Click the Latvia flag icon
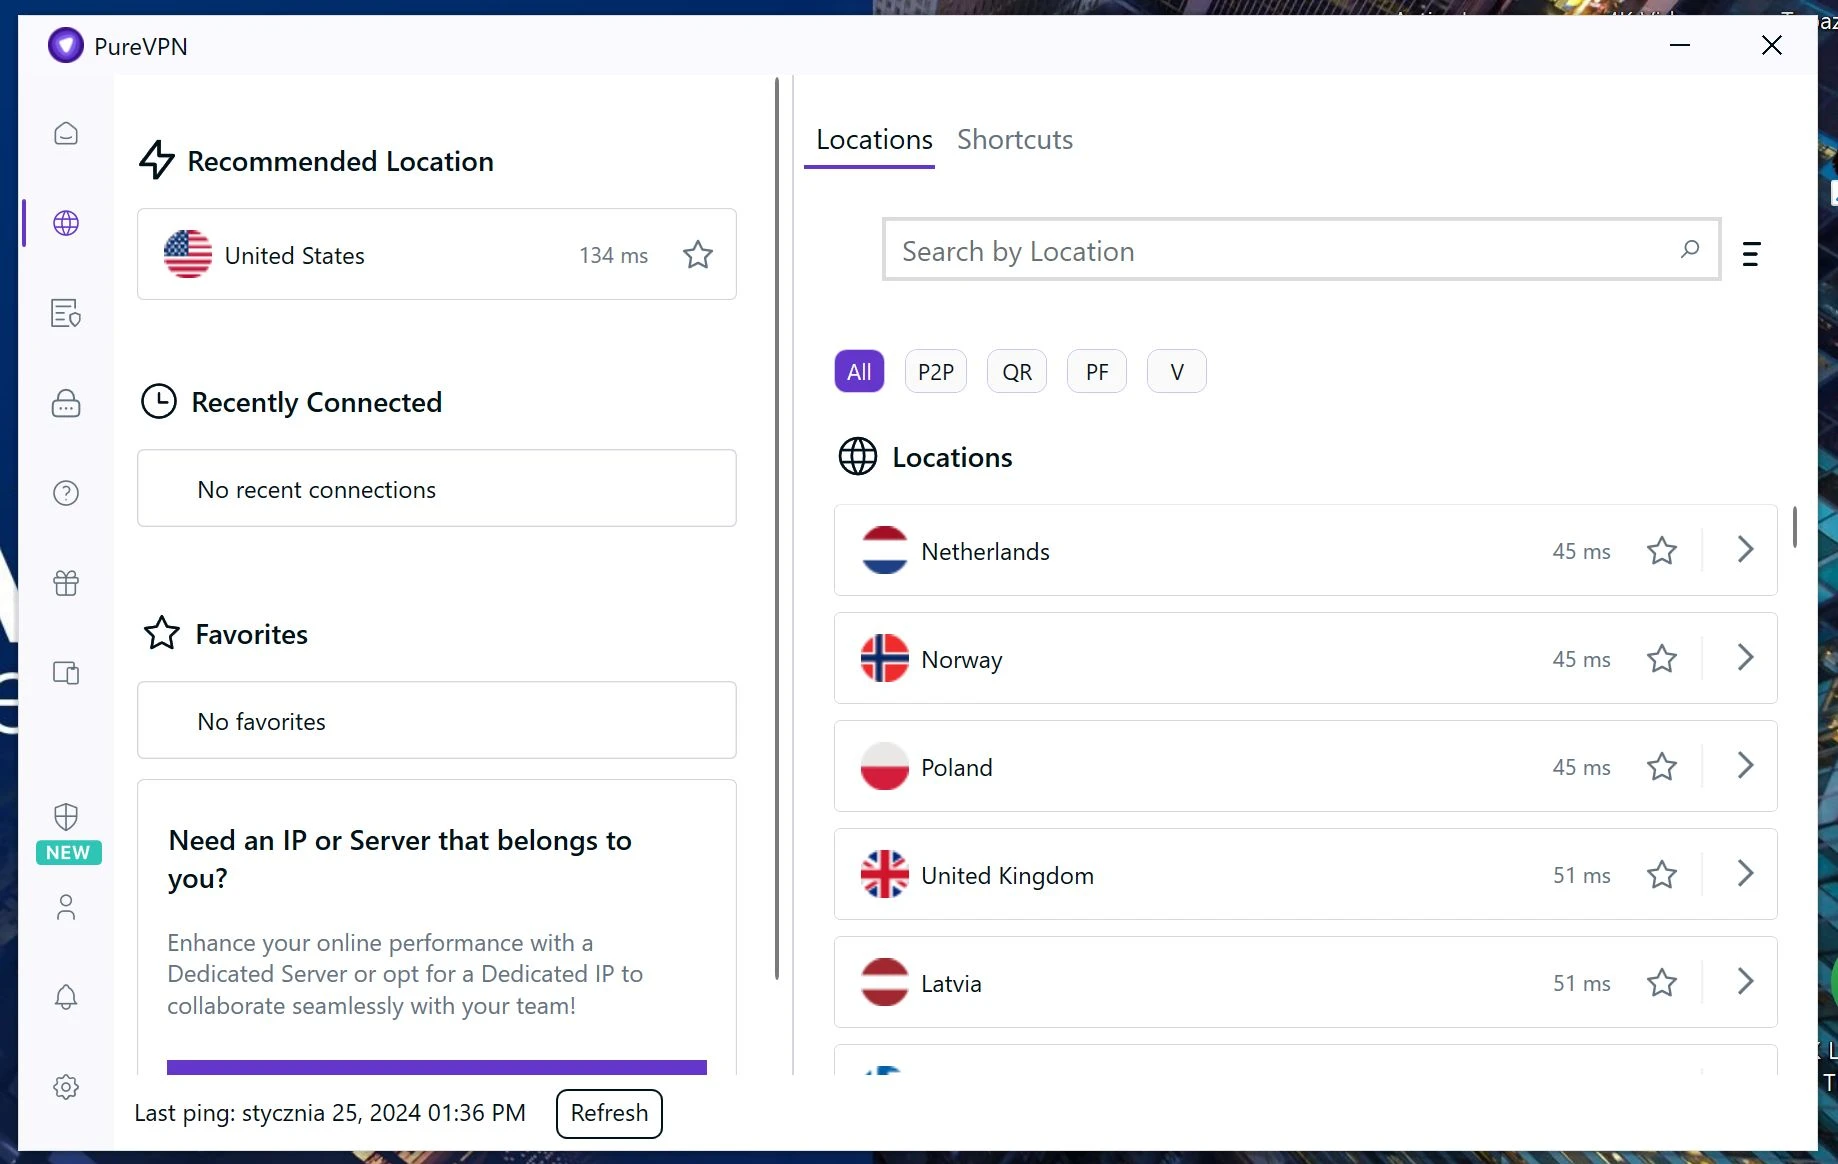Image resolution: width=1838 pixels, height=1164 pixels. pos(885,982)
